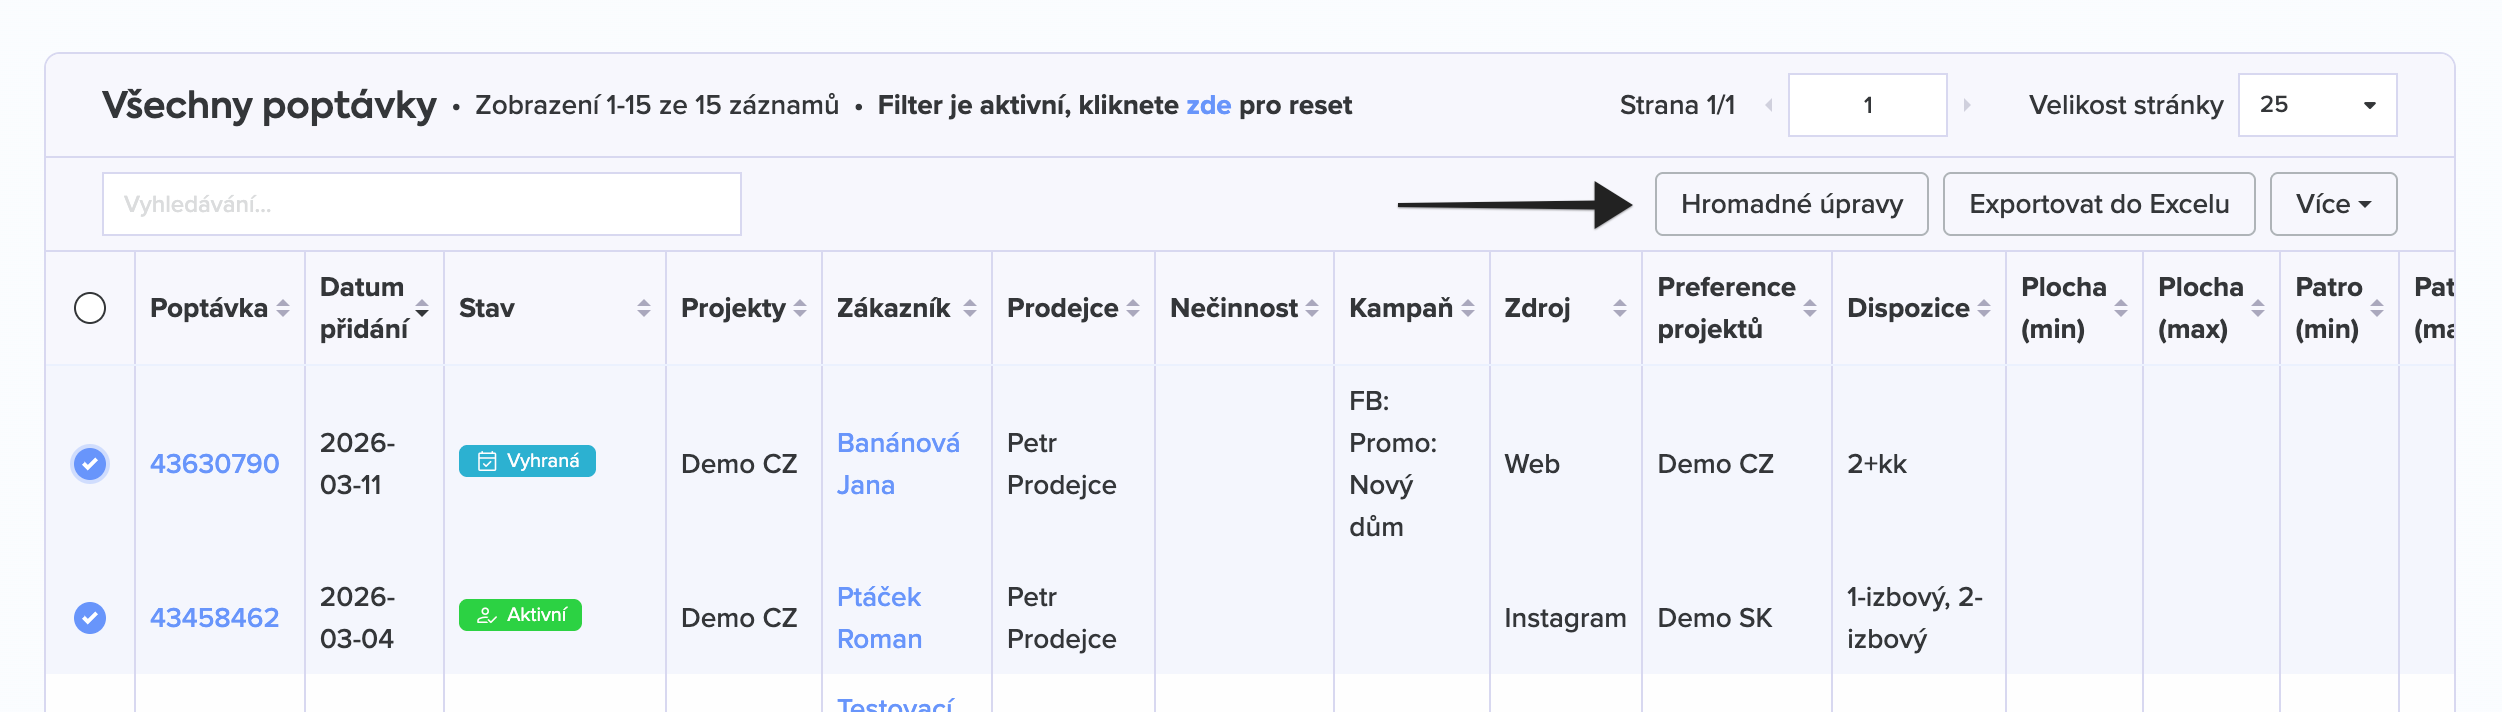Click the page number input box

1867,105
